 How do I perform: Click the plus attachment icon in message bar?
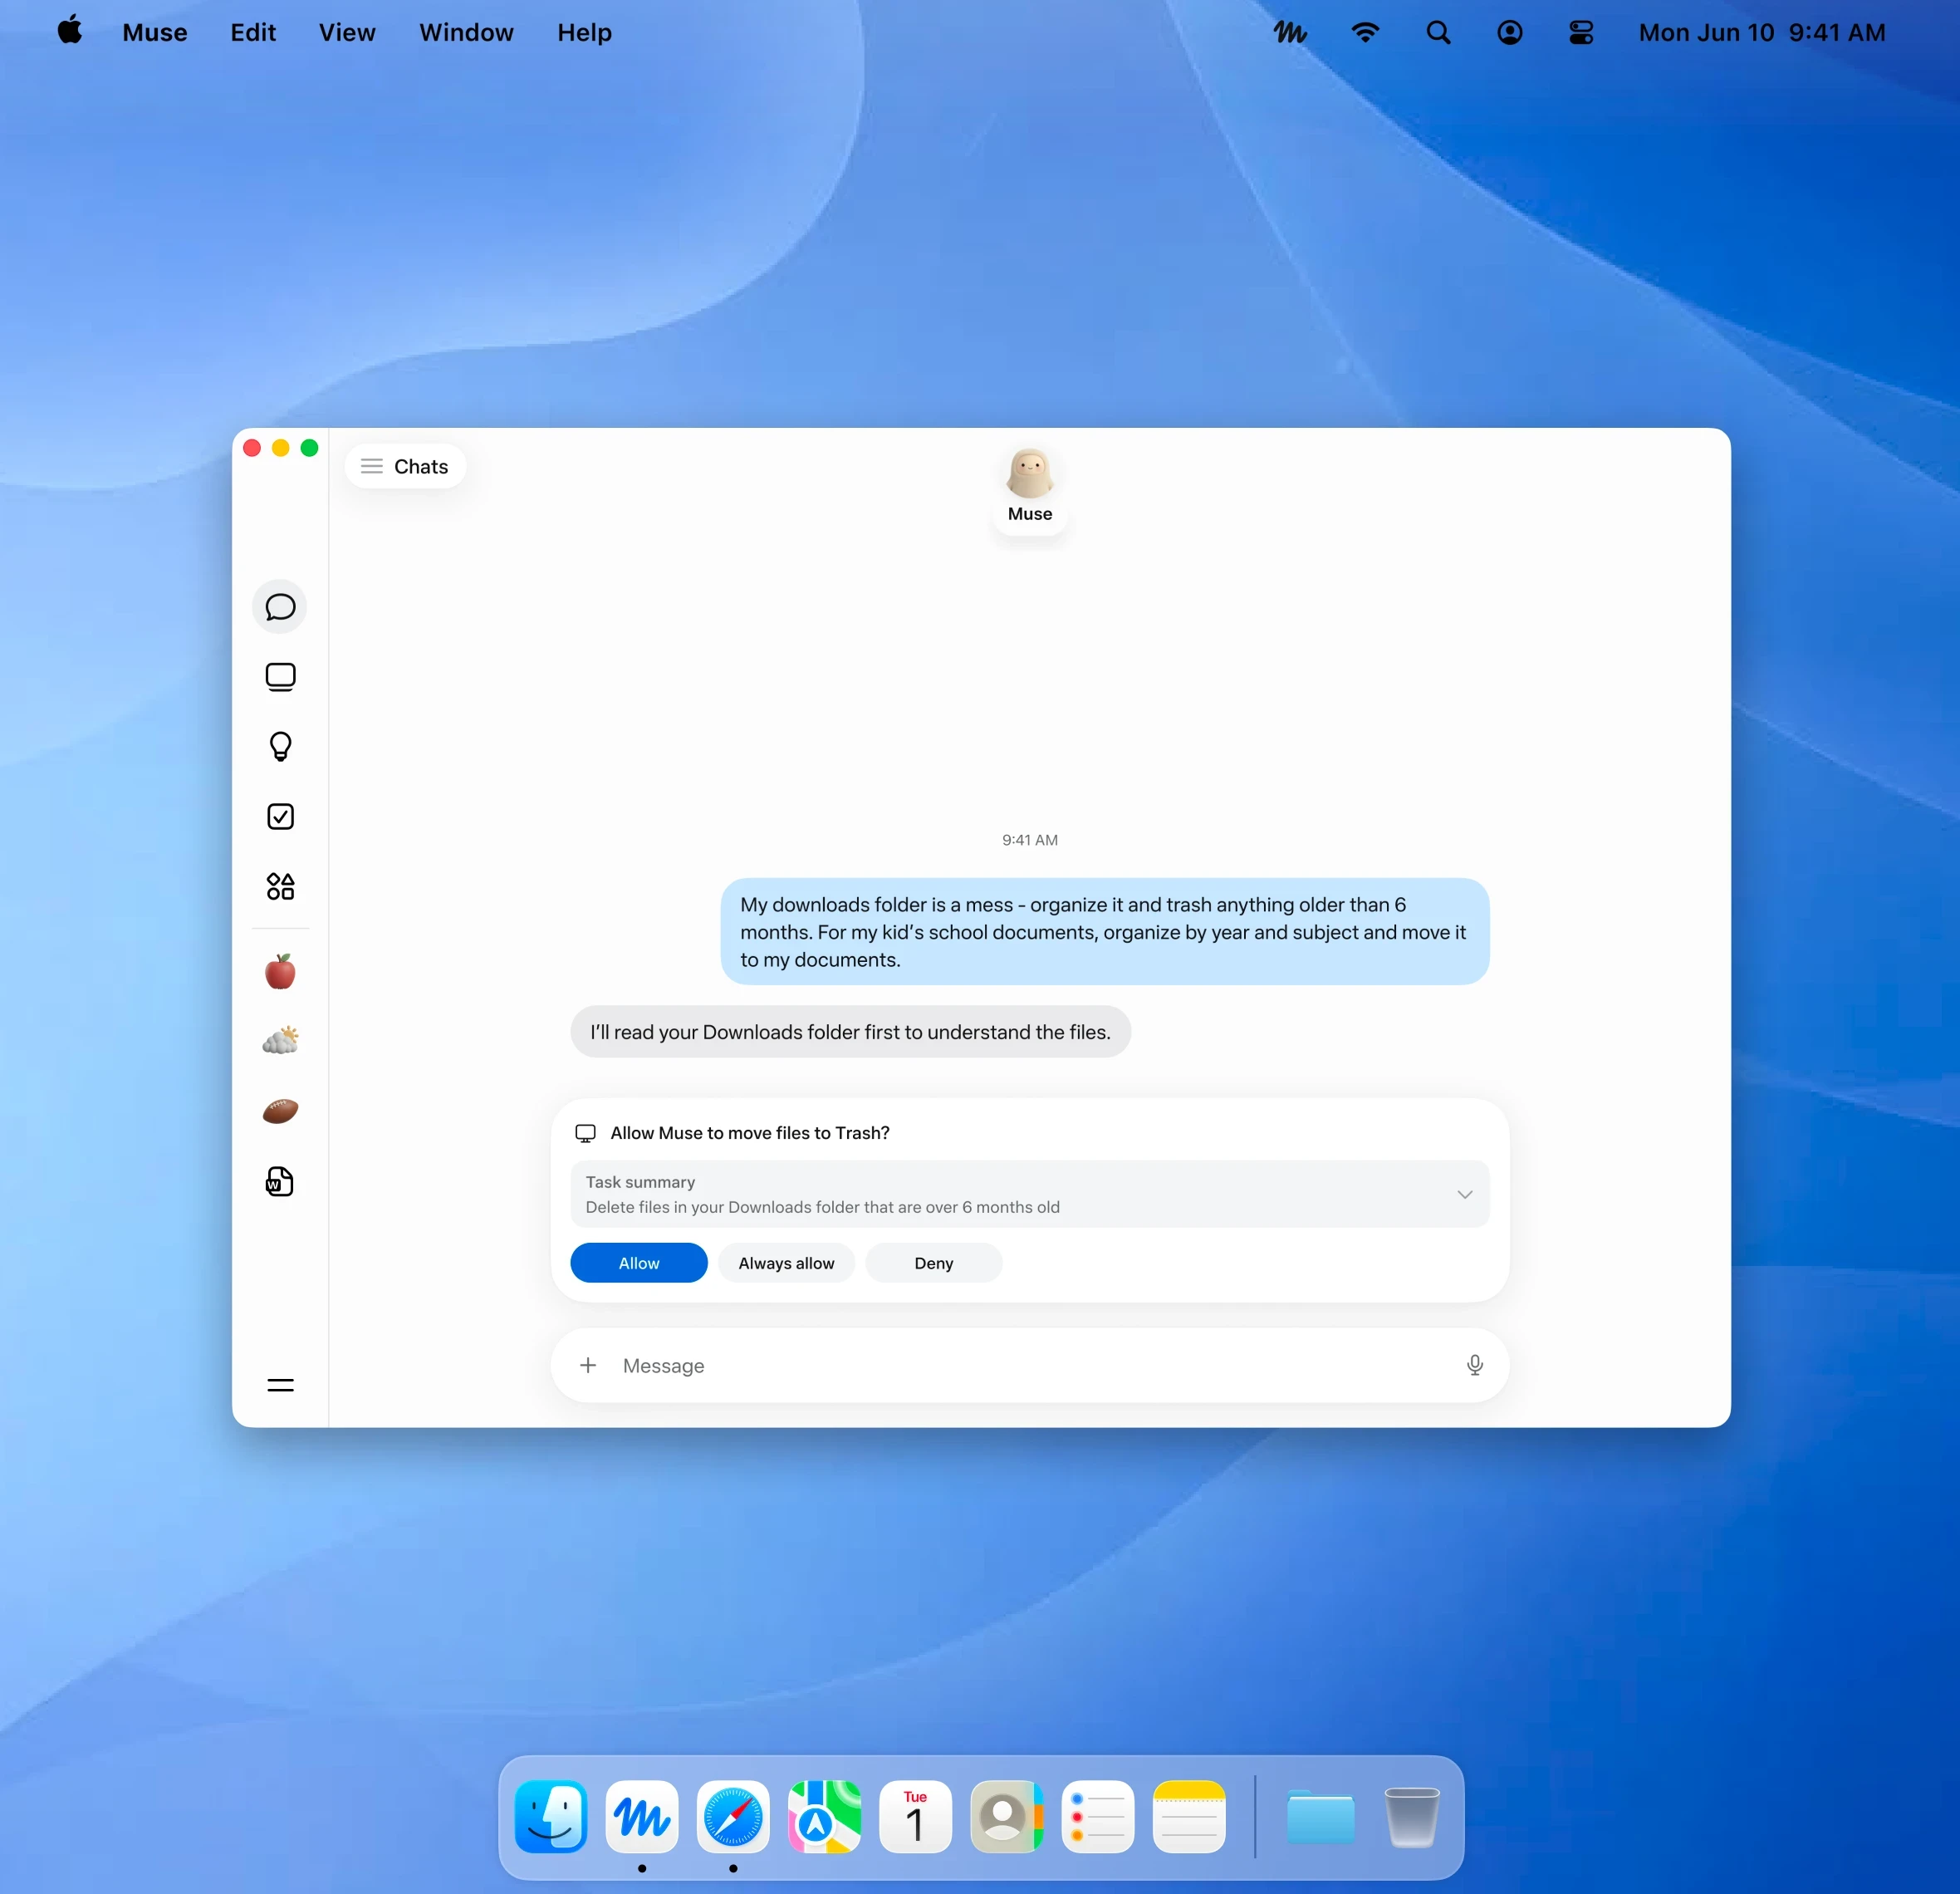[x=588, y=1365]
